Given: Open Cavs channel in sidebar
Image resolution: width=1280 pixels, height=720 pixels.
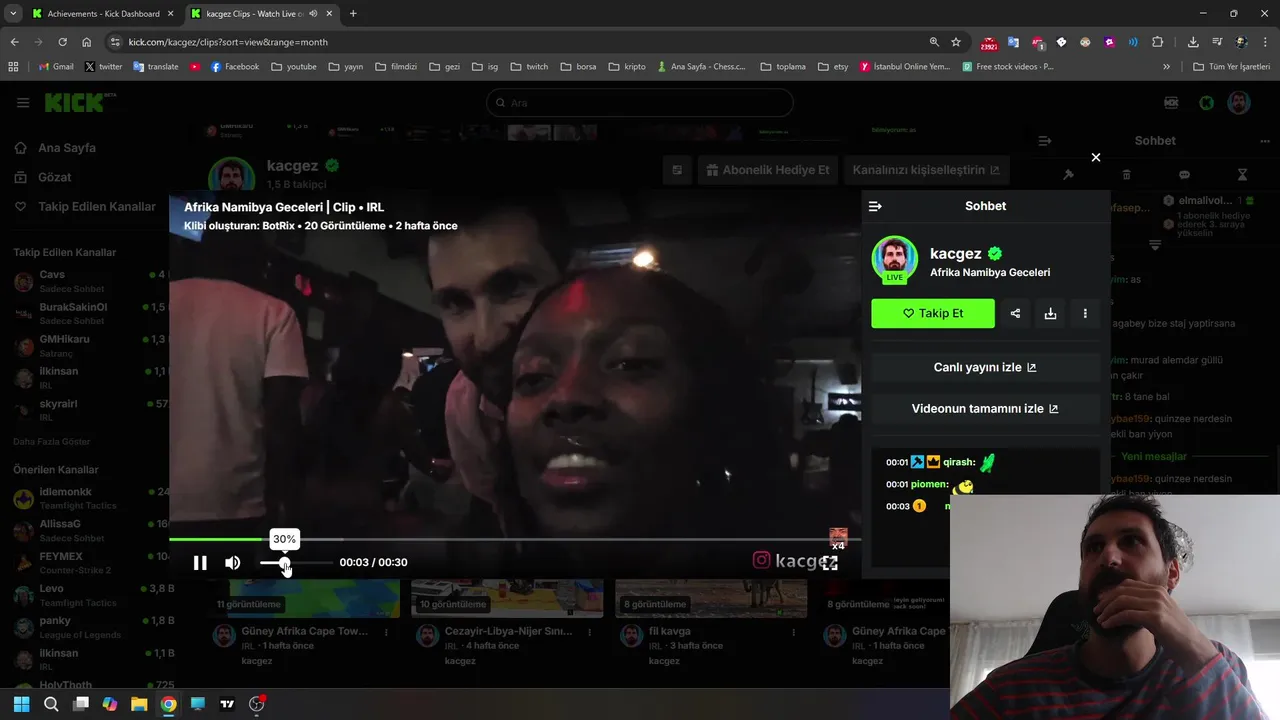Looking at the screenshot, I should (90, 281).
